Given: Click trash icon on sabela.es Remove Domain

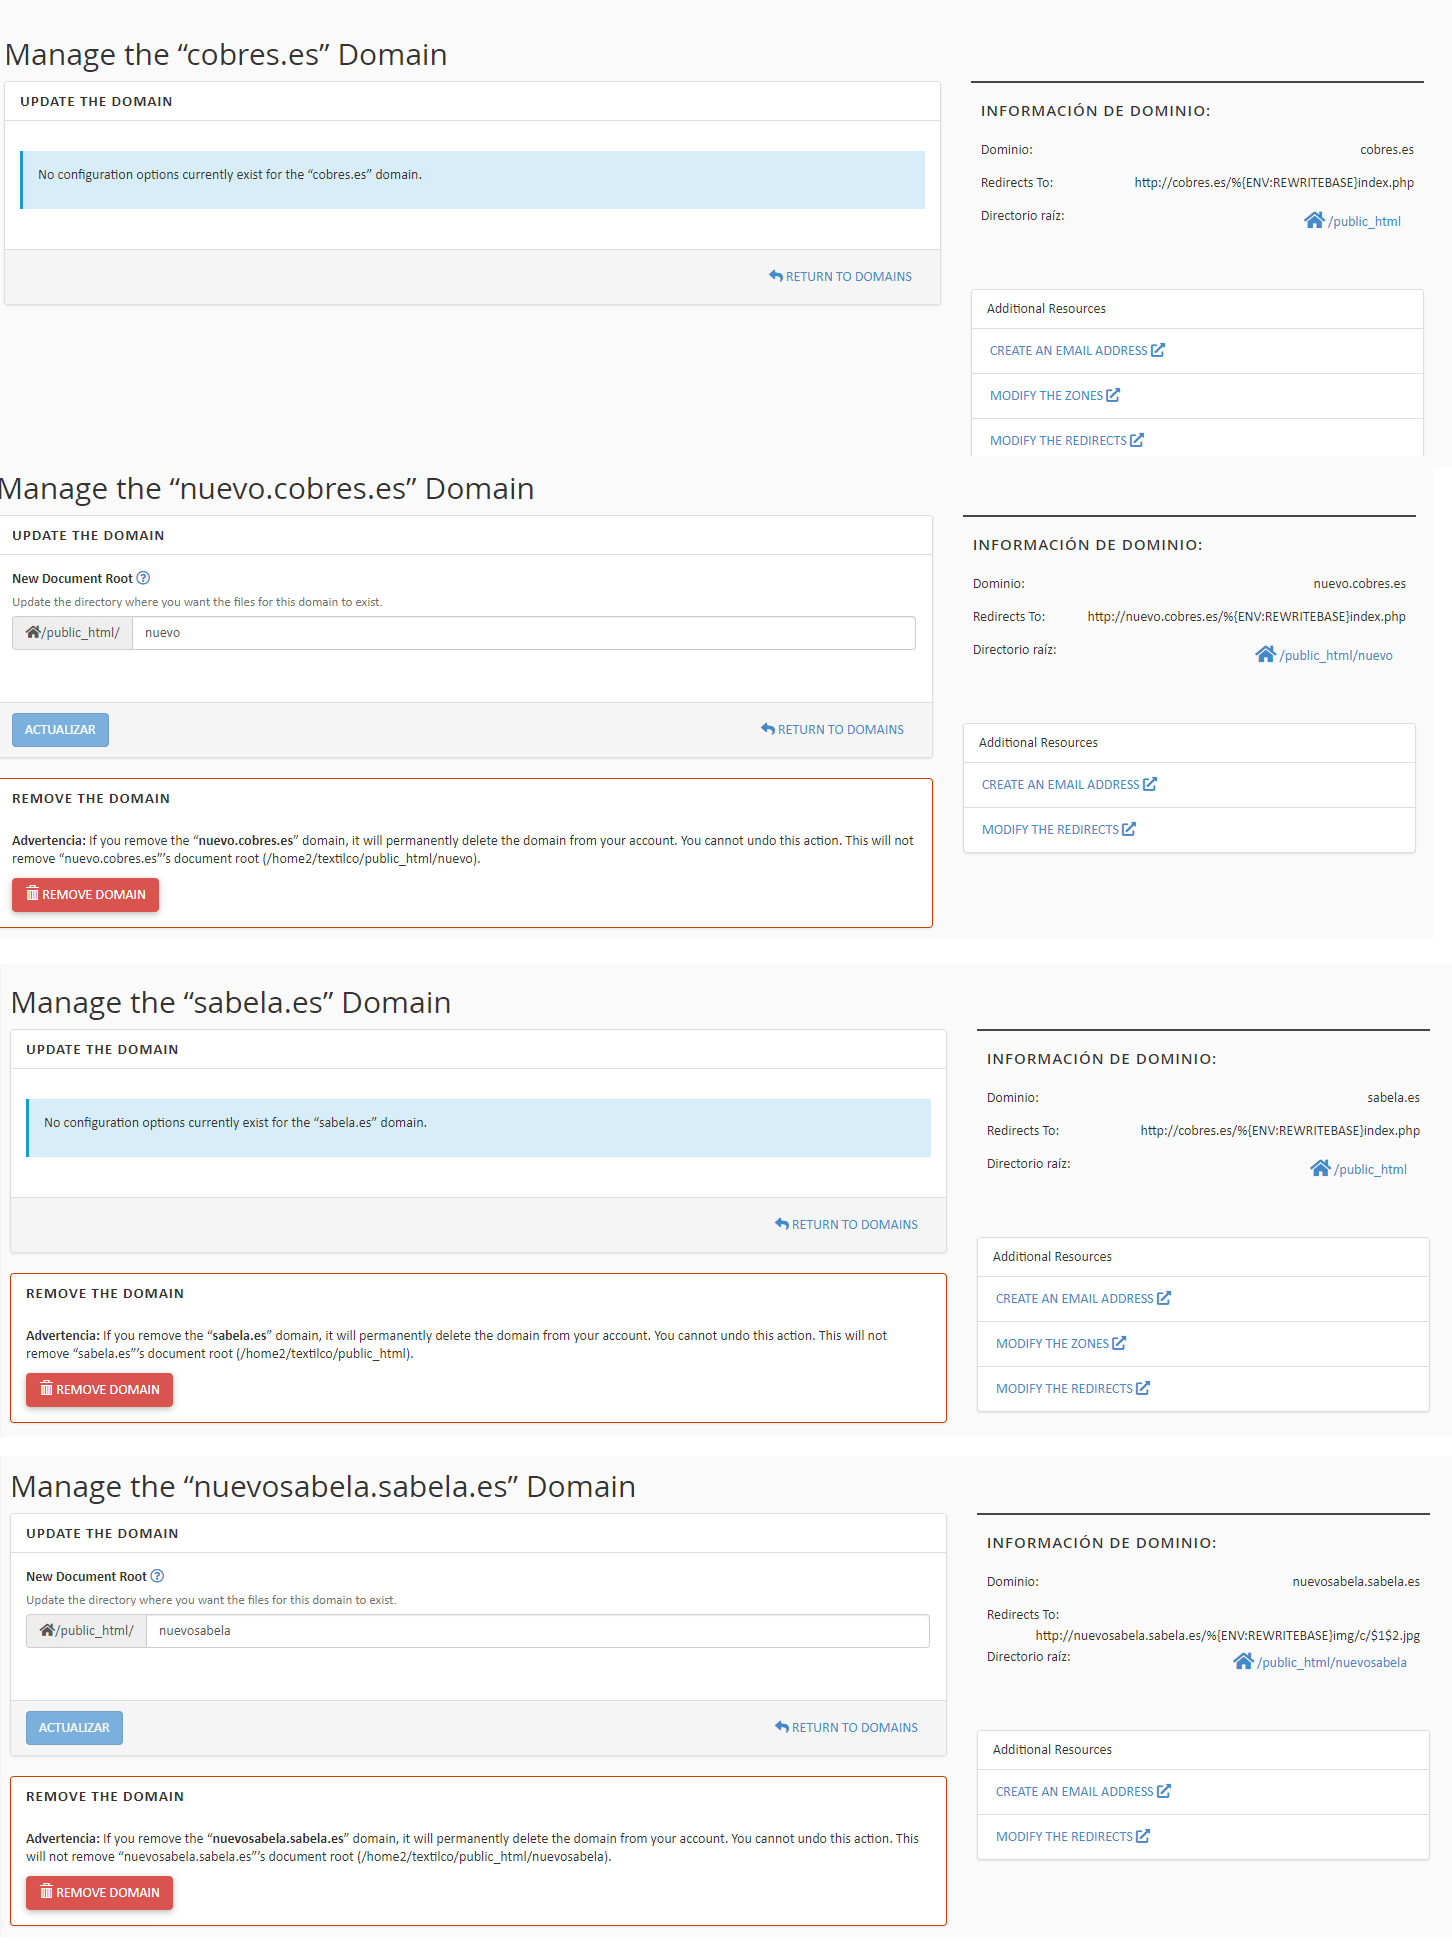Looking at the screenshot, I should click(x=46, y=1389).
